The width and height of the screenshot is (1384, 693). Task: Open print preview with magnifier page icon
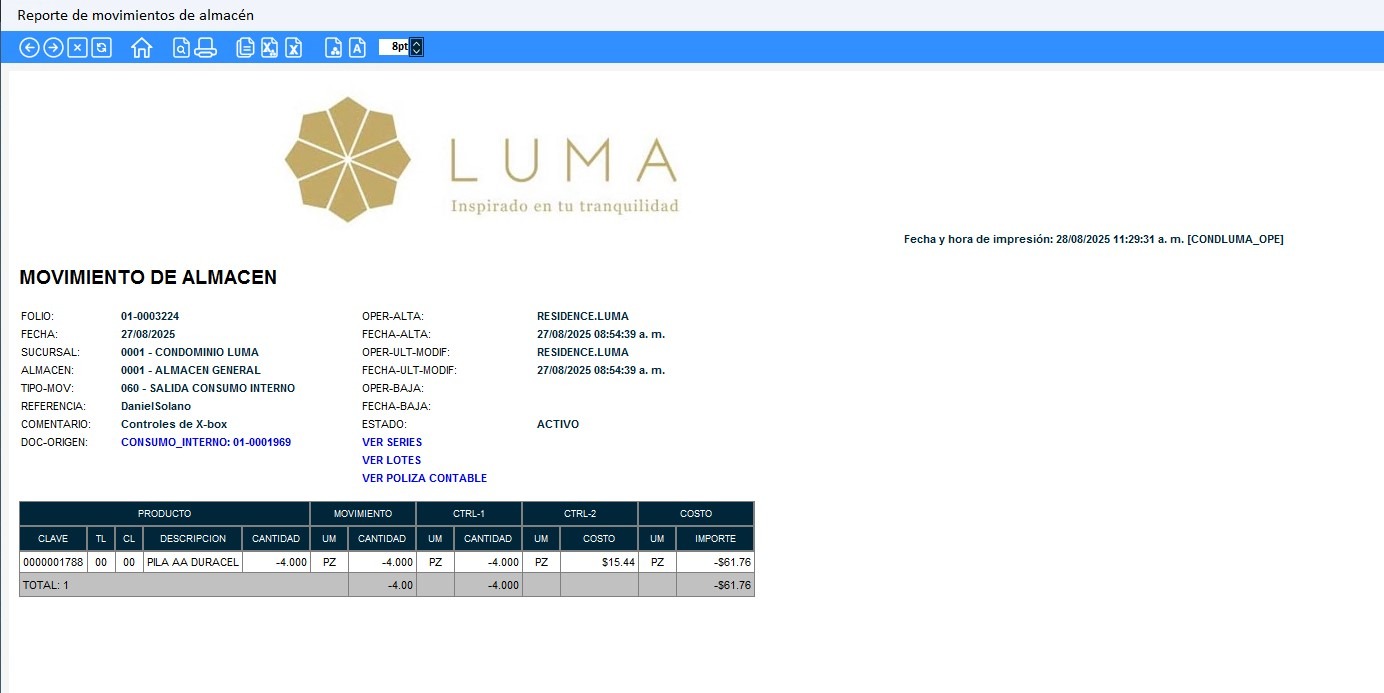pyautogui.click(x=181, y=47)
